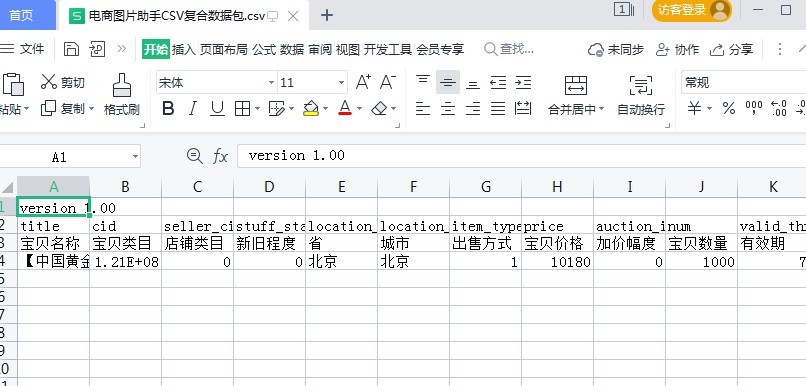
Task: Click the Insert Function fx icon
Action: [x=220, y=156]
